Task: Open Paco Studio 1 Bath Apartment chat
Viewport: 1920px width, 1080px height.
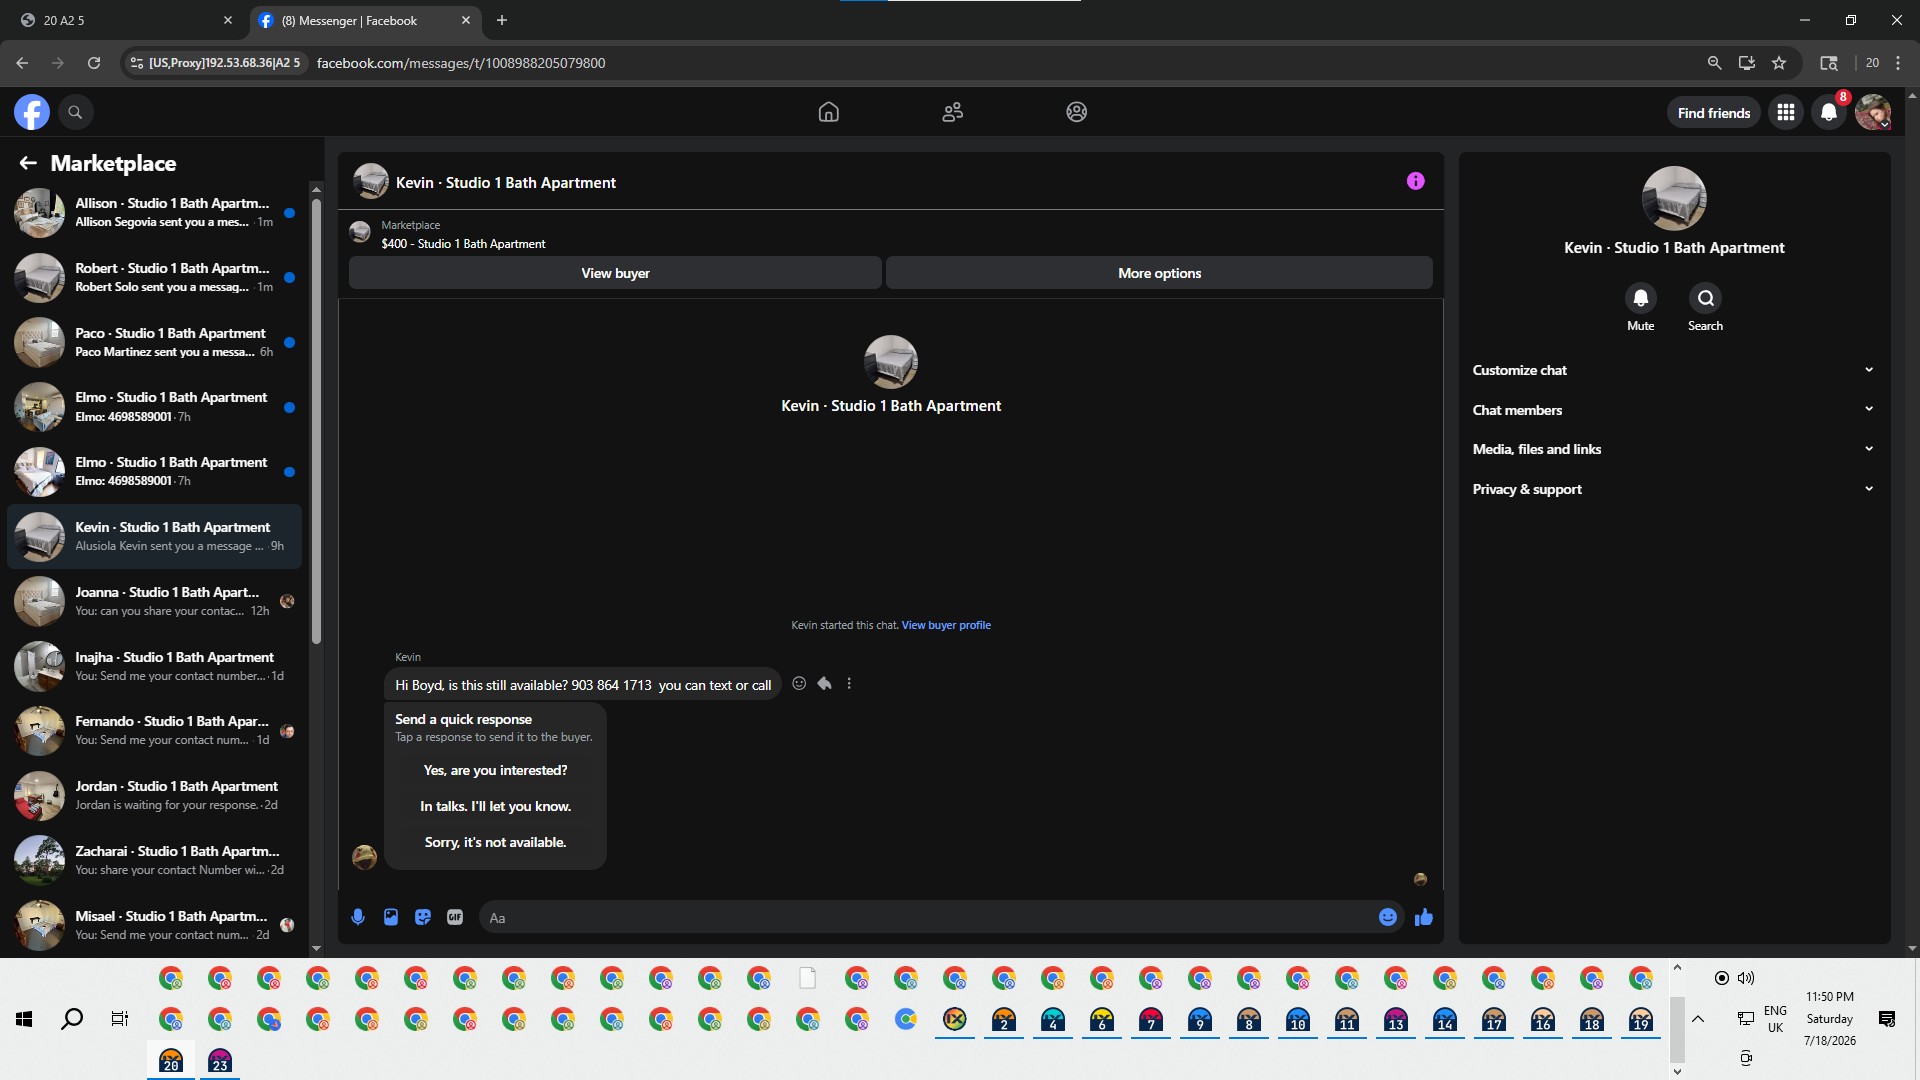Action: click(x=155, y=342)
